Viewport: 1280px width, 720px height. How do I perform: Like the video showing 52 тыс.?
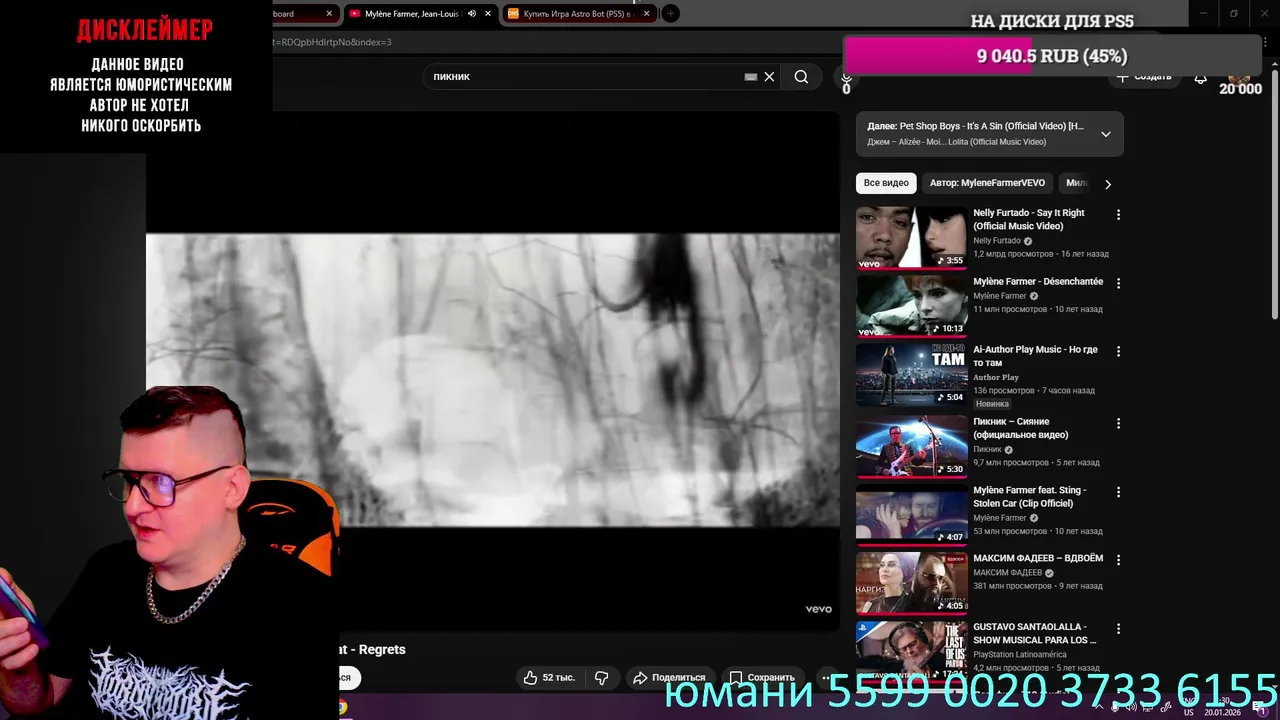pos(549,678)
